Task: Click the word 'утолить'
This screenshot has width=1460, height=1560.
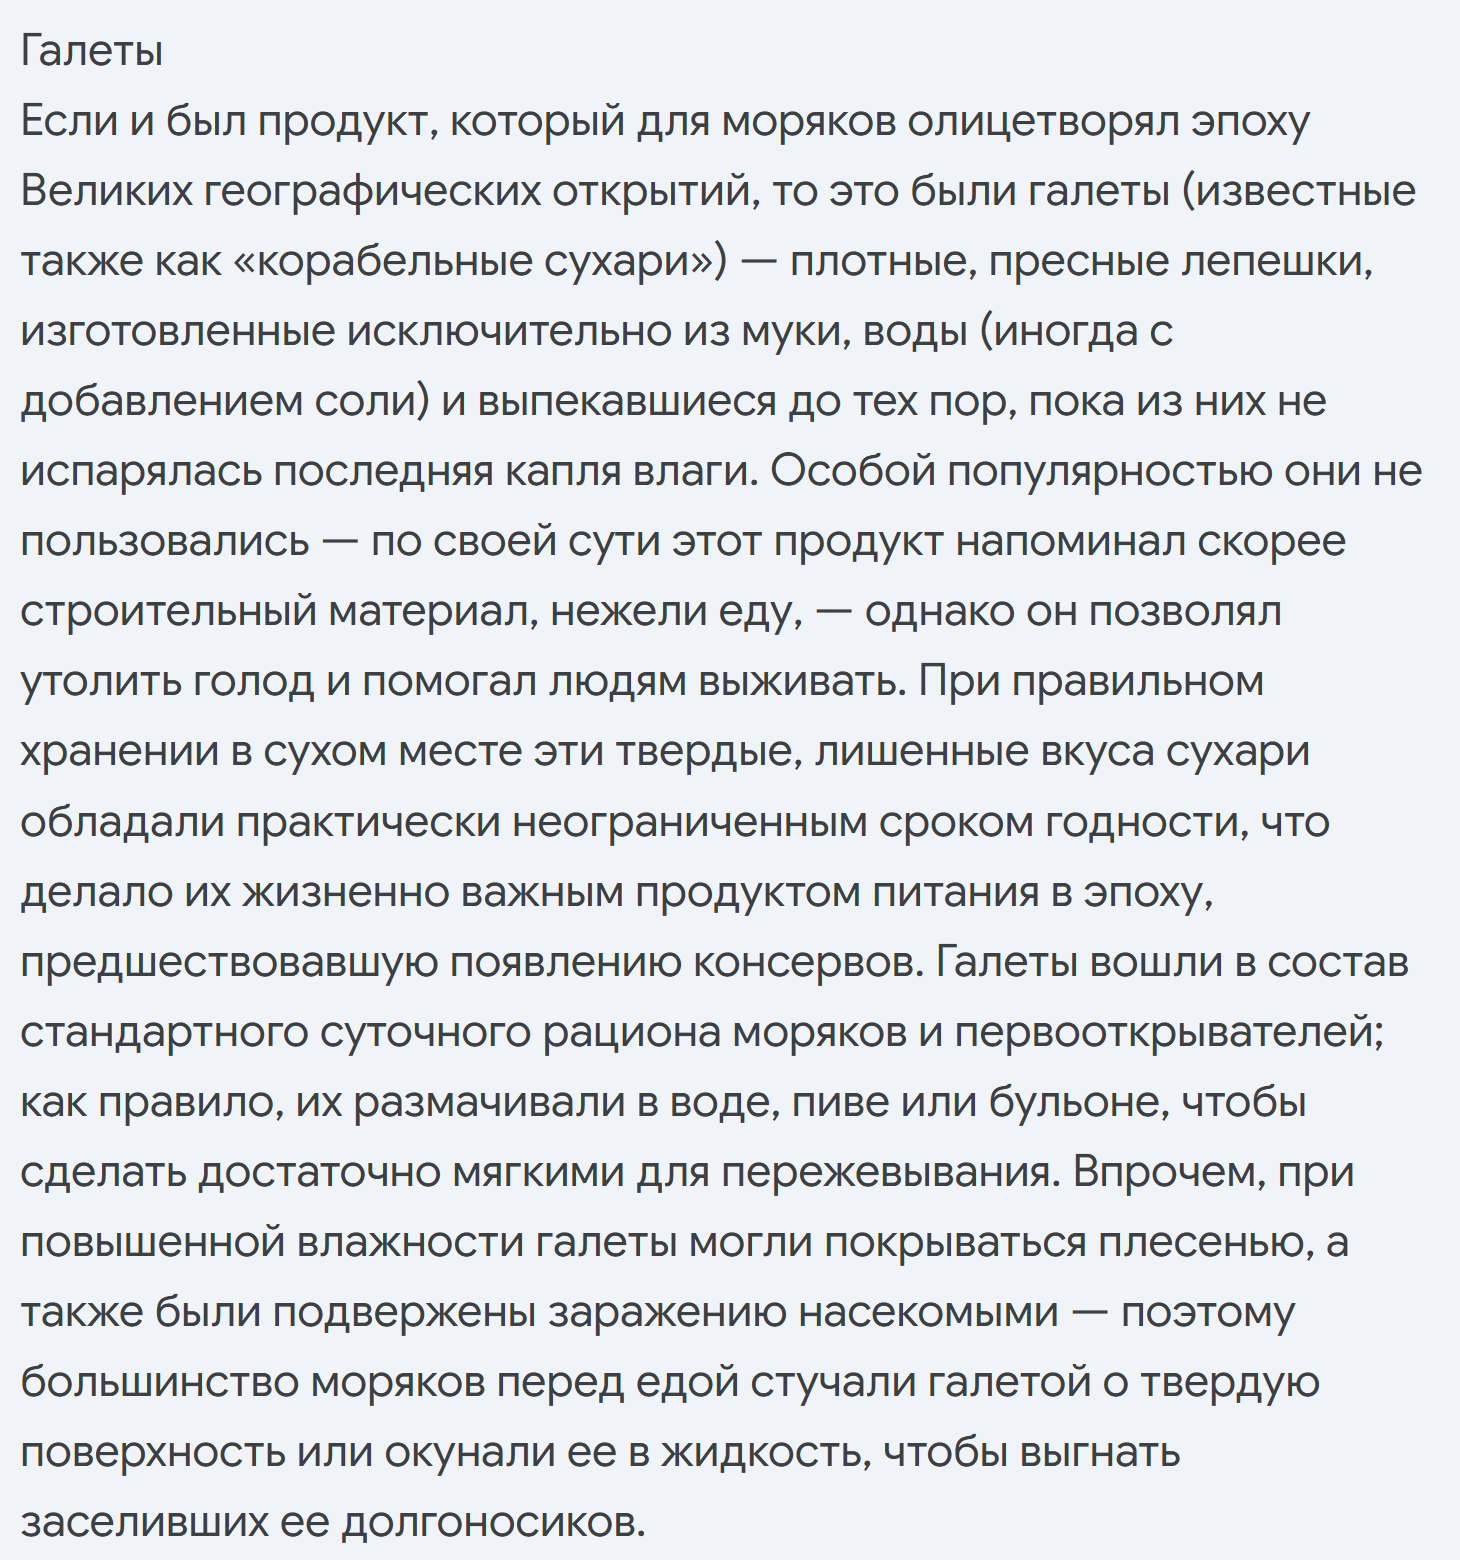Action: pyautogui.click(x=100, y=681)
